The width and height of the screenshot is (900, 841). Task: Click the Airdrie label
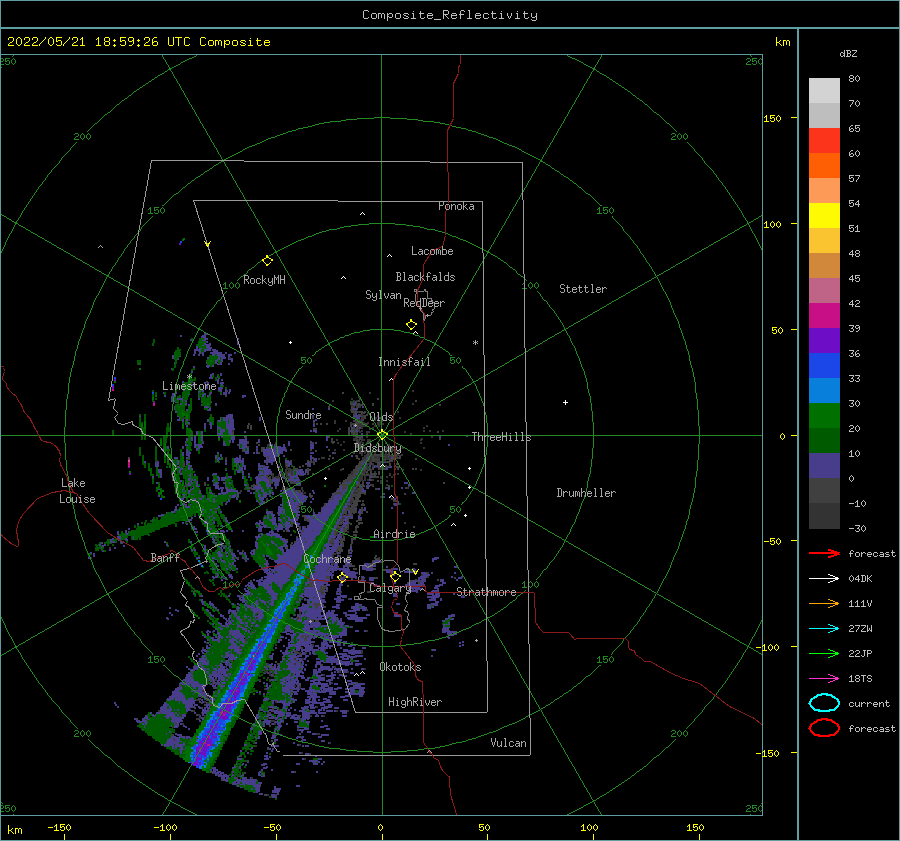[394, 534]
